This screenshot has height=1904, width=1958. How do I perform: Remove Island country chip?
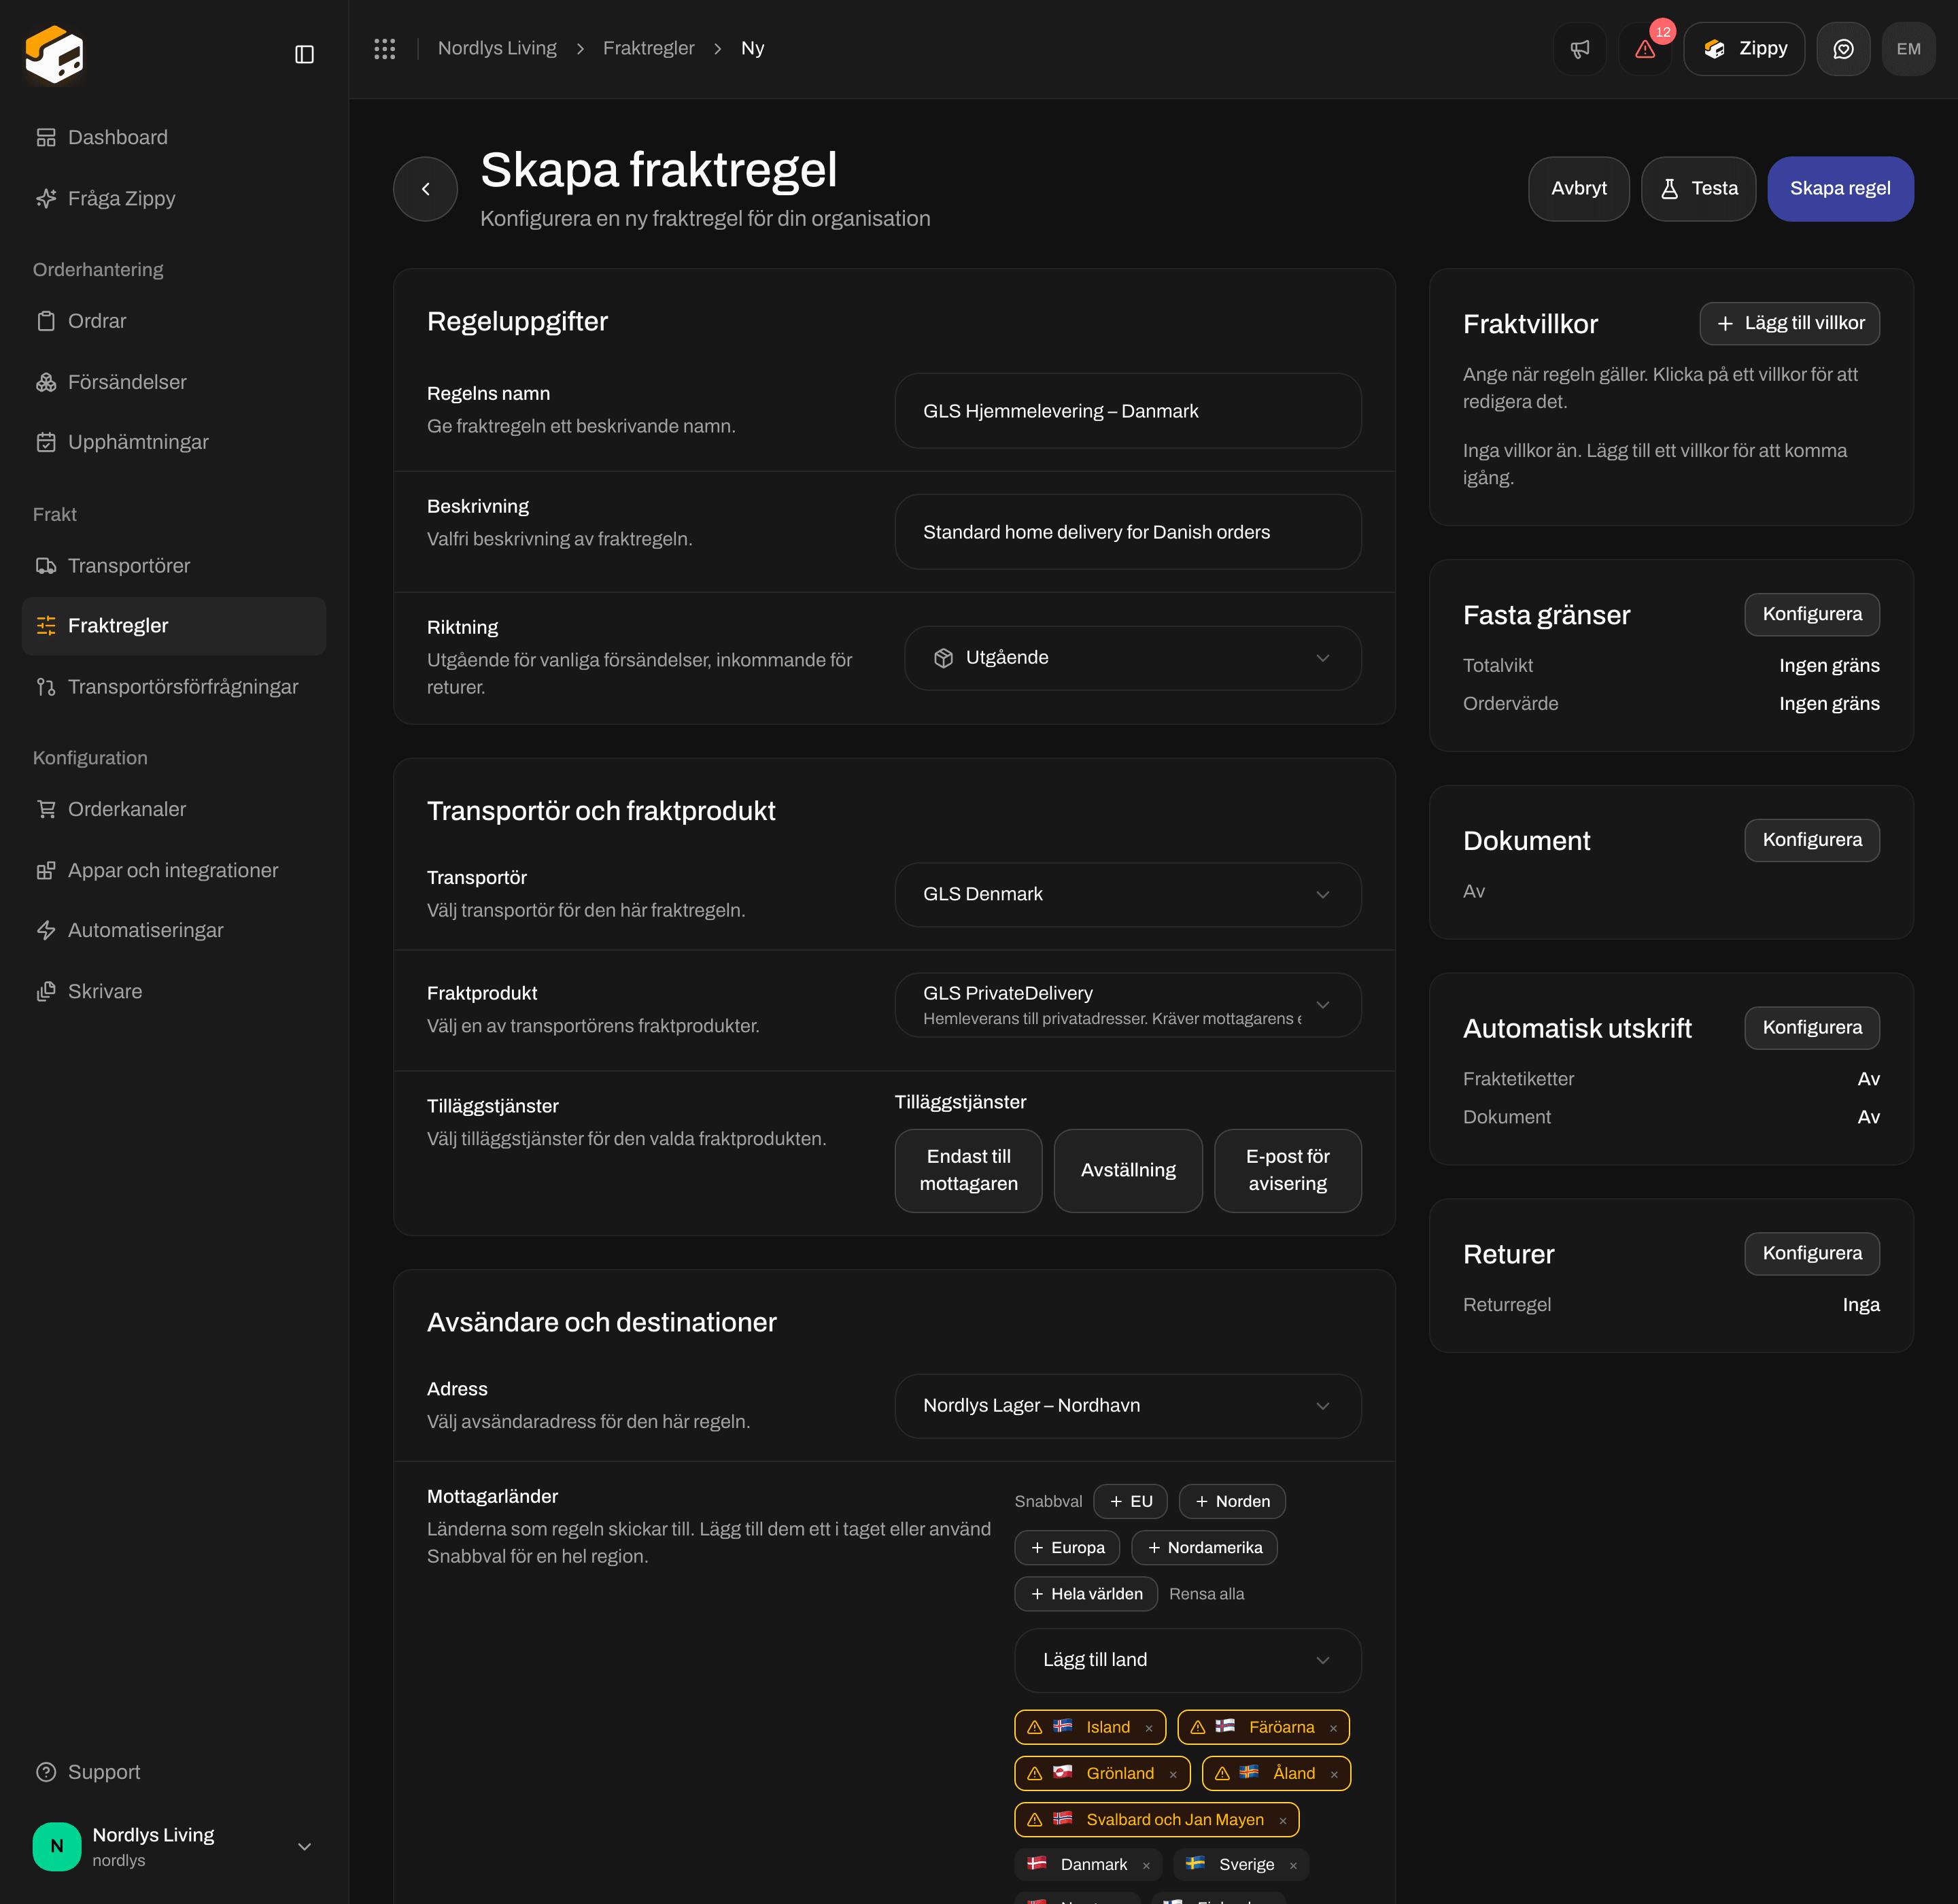pyautogui.click(x=1149, y=1728)
